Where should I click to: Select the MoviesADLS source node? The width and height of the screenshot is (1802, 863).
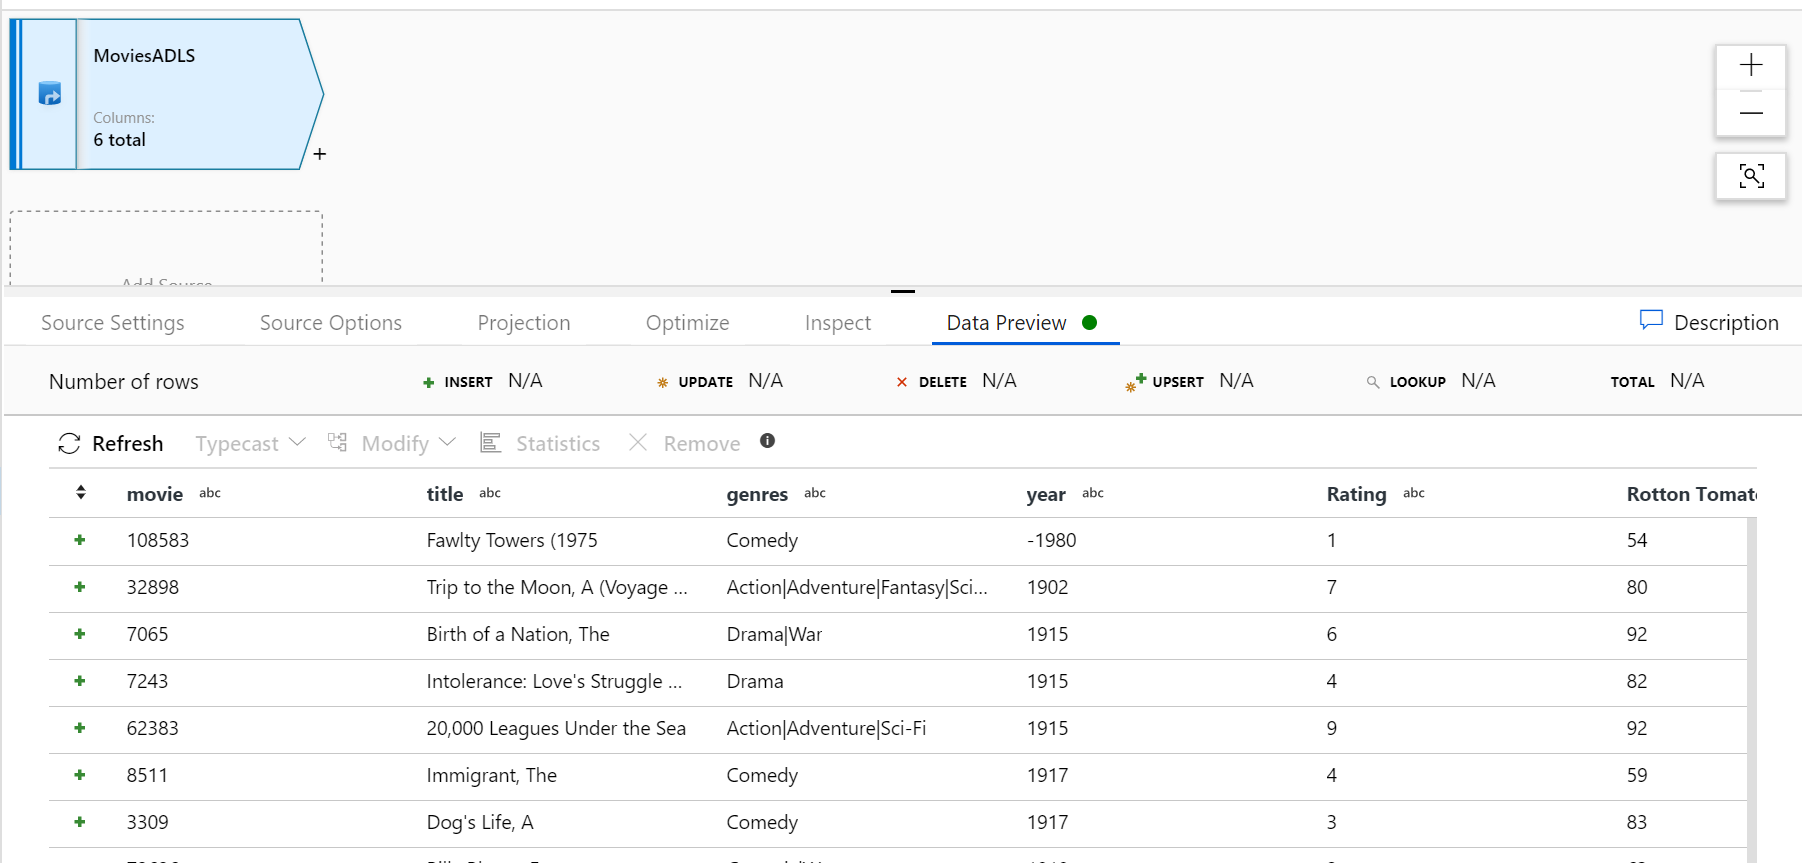[x=166, y=94]
